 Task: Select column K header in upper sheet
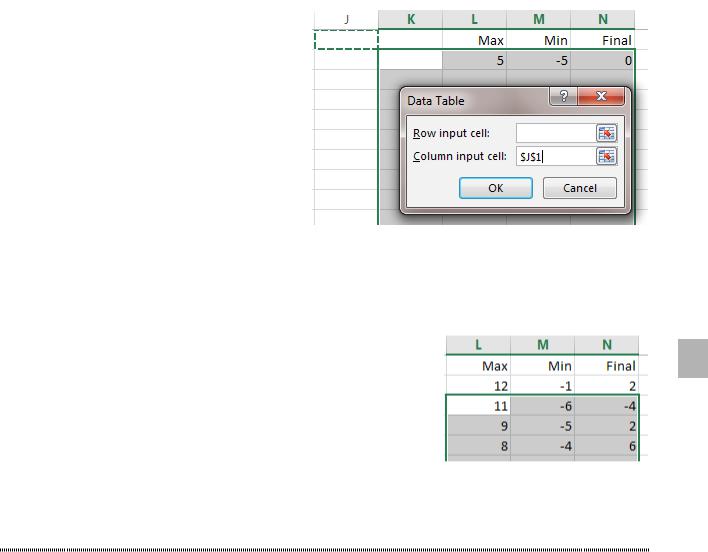pyautogui.click(x=410, y=19)
